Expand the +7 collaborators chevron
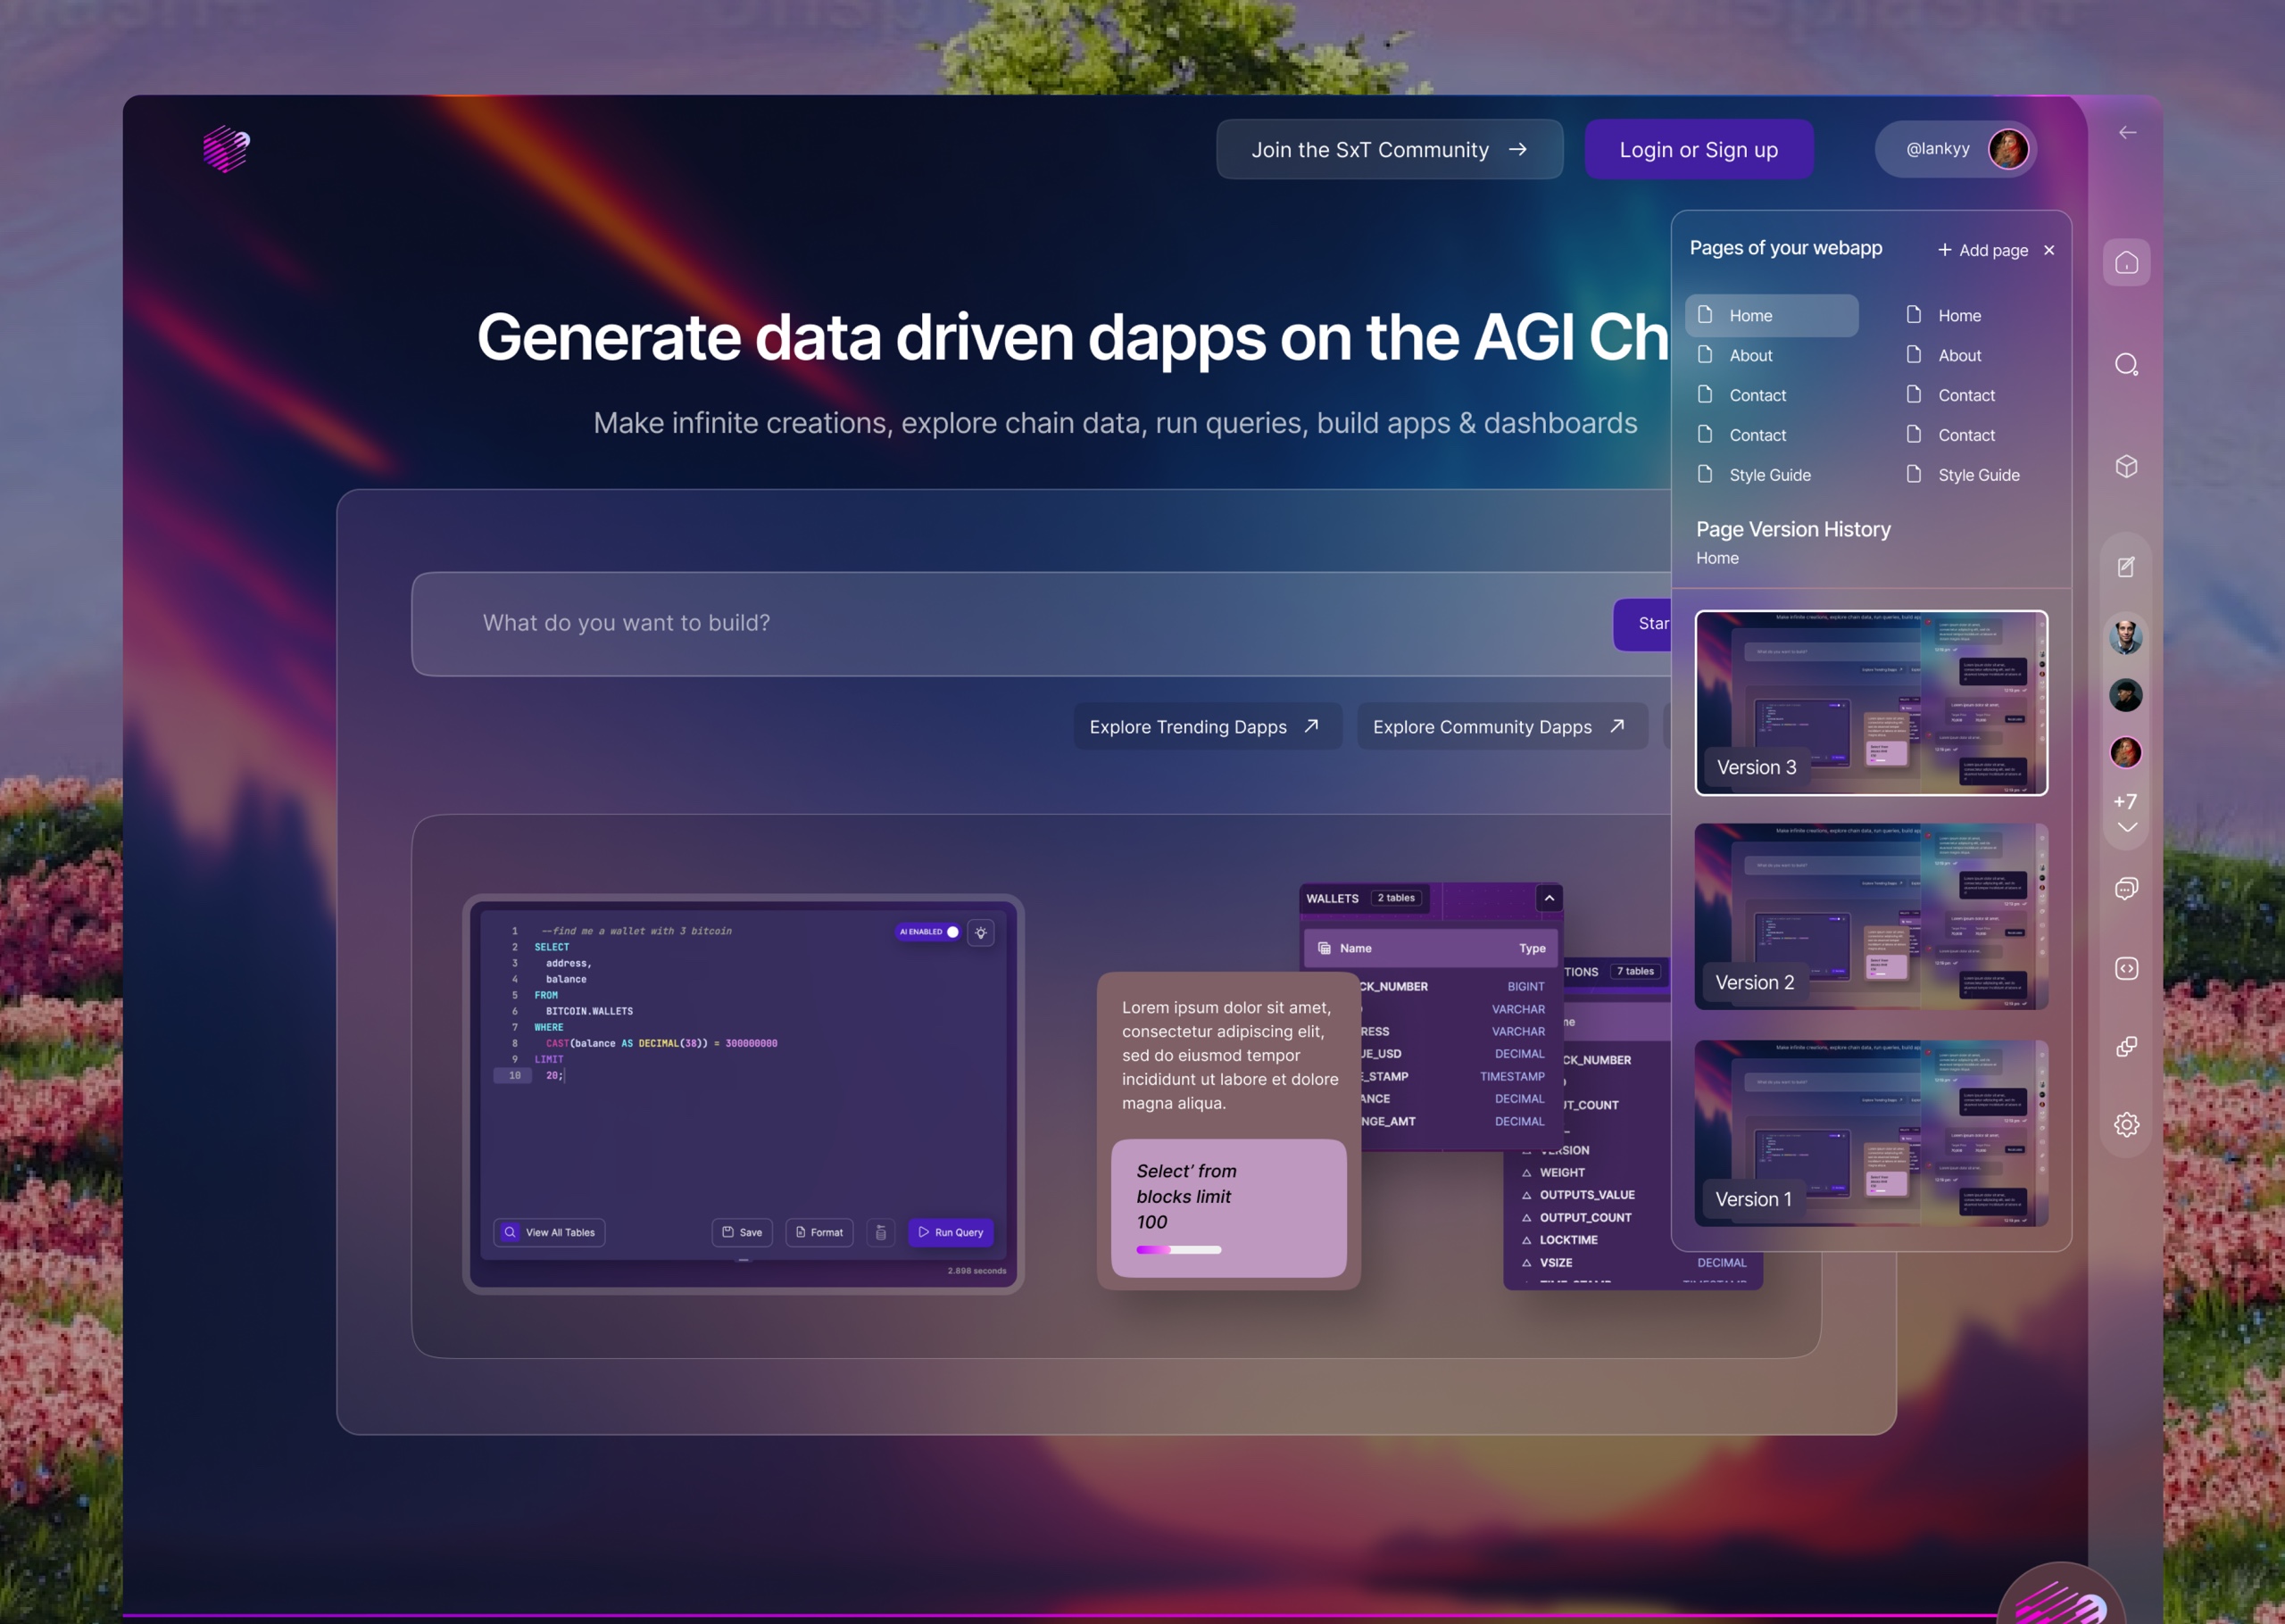 tap(2126, 827)
